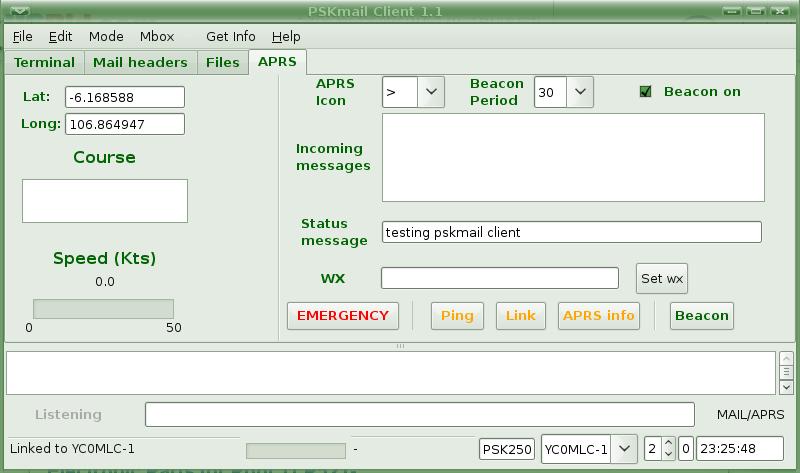The image size is (800, 473).
Task: Click the YC0MLC-1 server combo text
Action: (x=576, y=449)
